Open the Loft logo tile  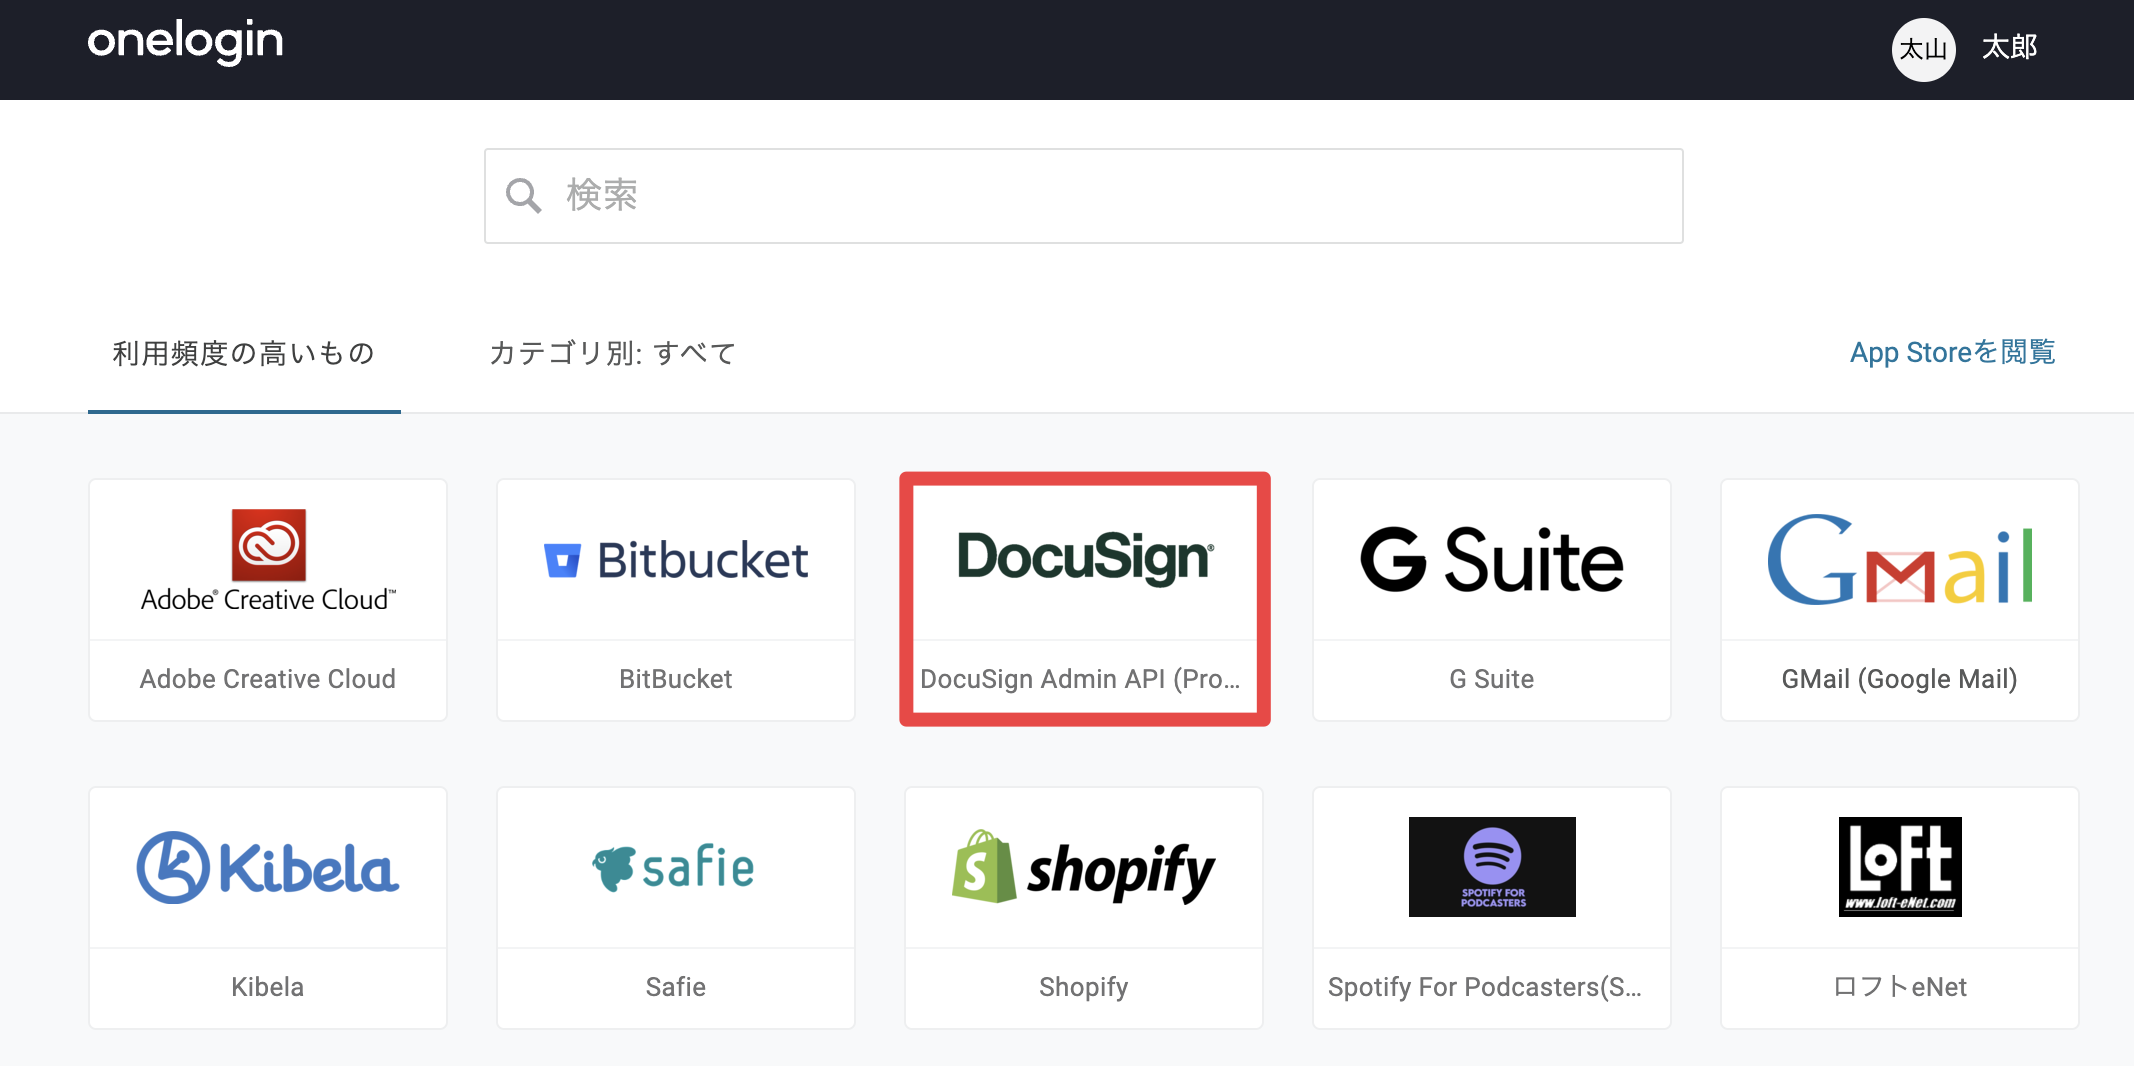(1900, 867)
